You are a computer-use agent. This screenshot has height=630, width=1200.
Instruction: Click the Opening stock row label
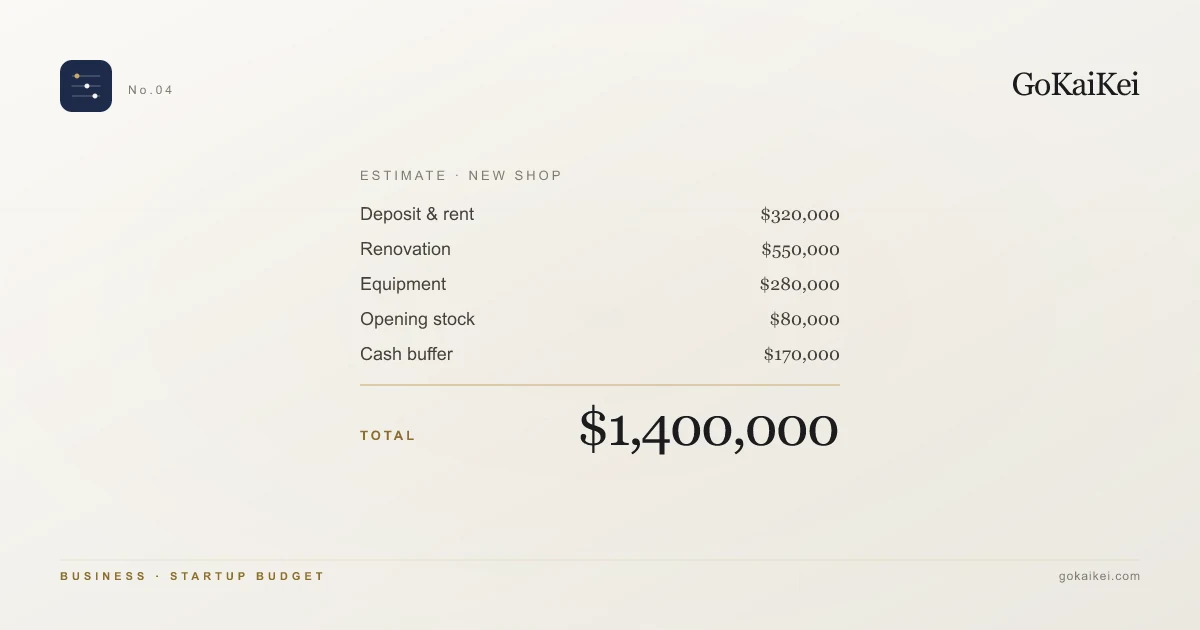pyautogui.click(x=417, y=319)
